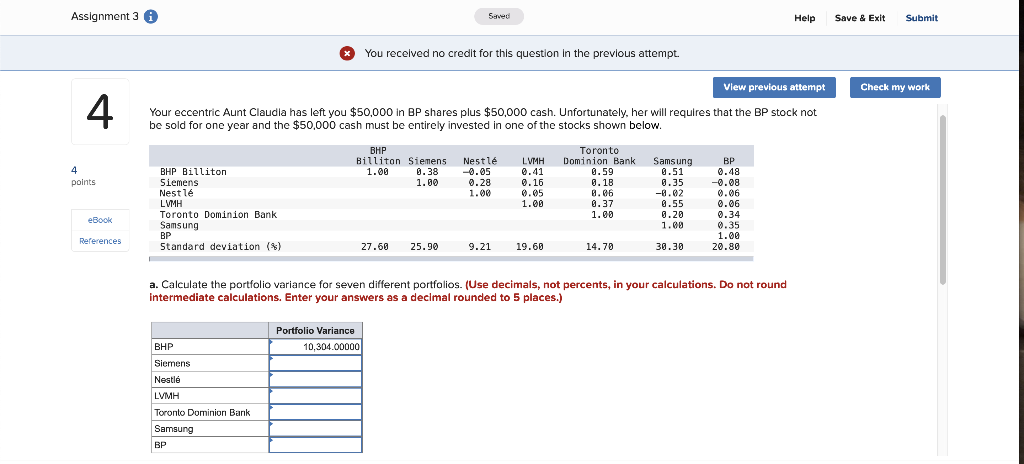Click the 25.90 standard deviation value

[x=424, y=247]
